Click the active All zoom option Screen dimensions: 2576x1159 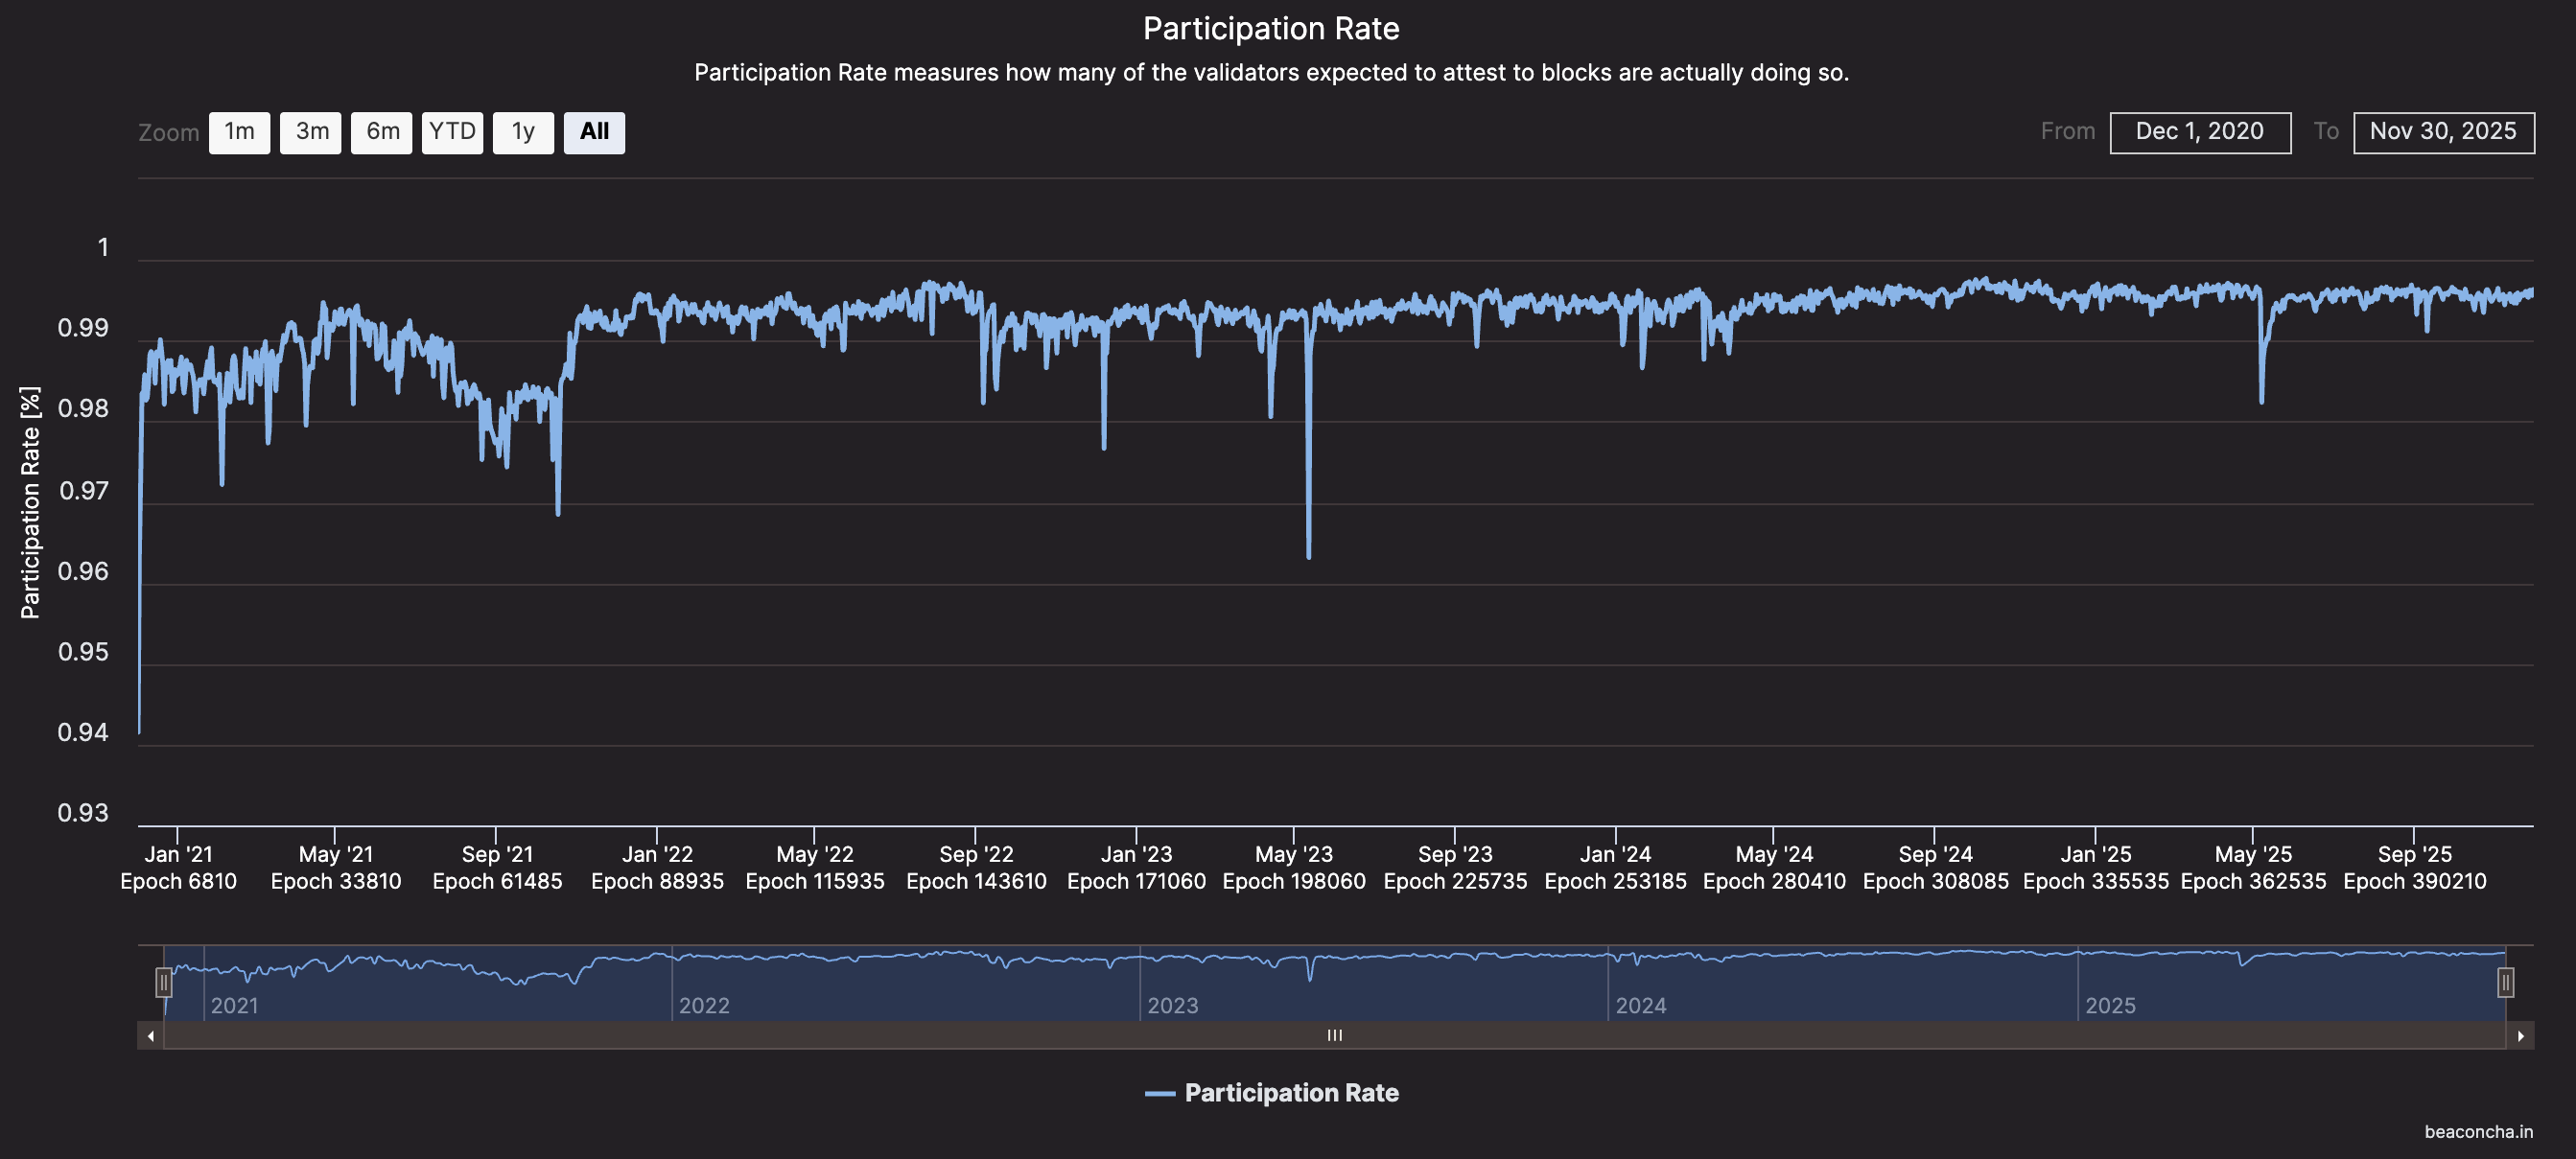click(x=594, y=131)
